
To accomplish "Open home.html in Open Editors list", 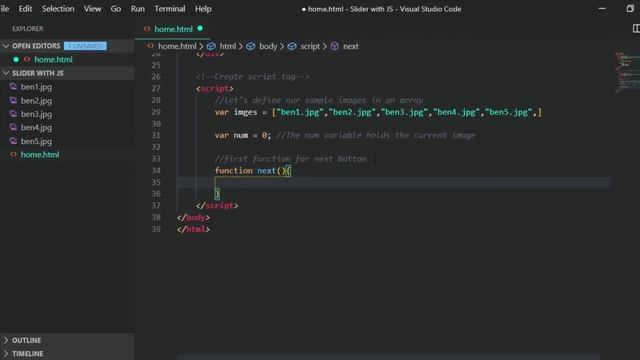I will click(x=53, y=60).
